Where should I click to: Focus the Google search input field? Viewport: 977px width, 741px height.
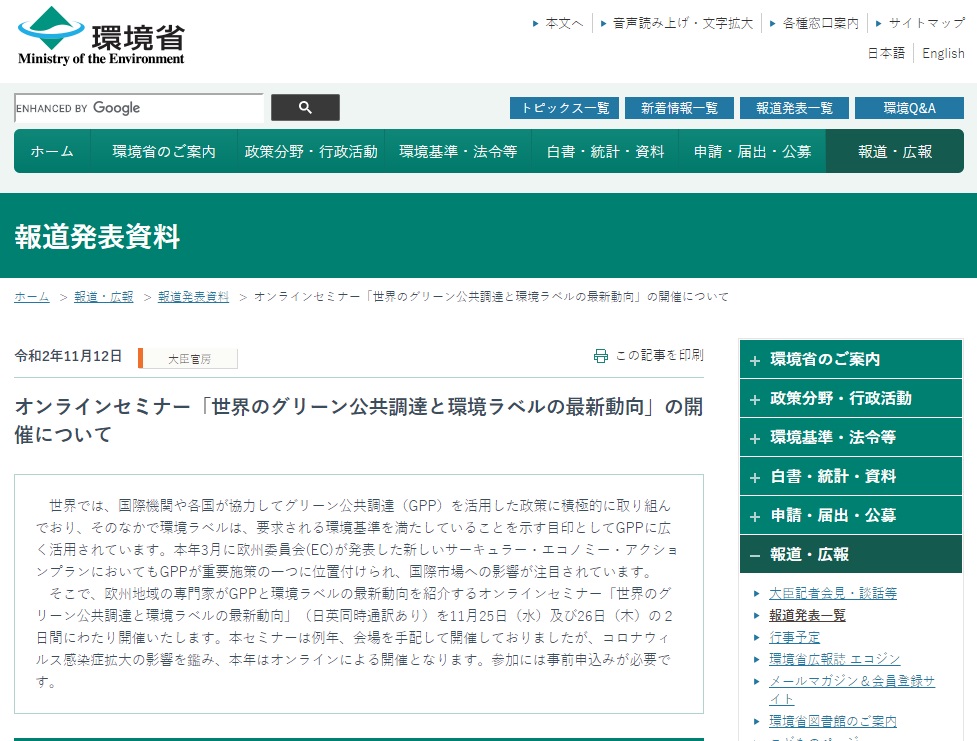(x=138, y=108)
